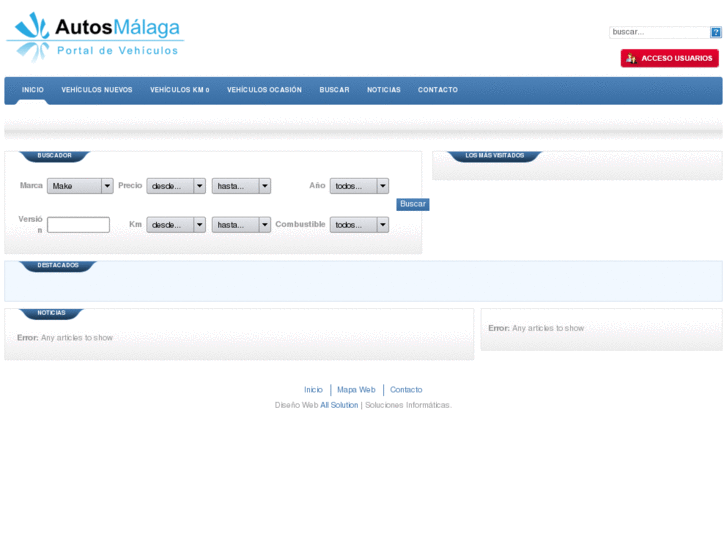Click error text in Noticias panel
The image size is (727, 545).
65,338
